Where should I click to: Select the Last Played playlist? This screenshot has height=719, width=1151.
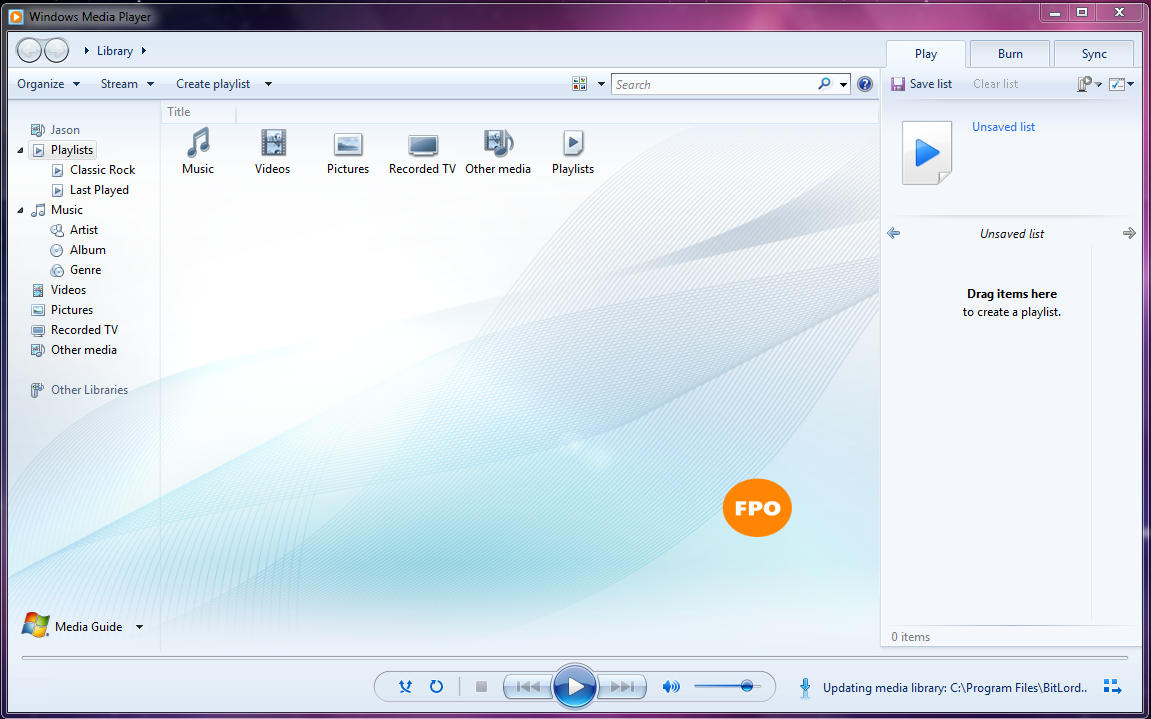point(90,189)
